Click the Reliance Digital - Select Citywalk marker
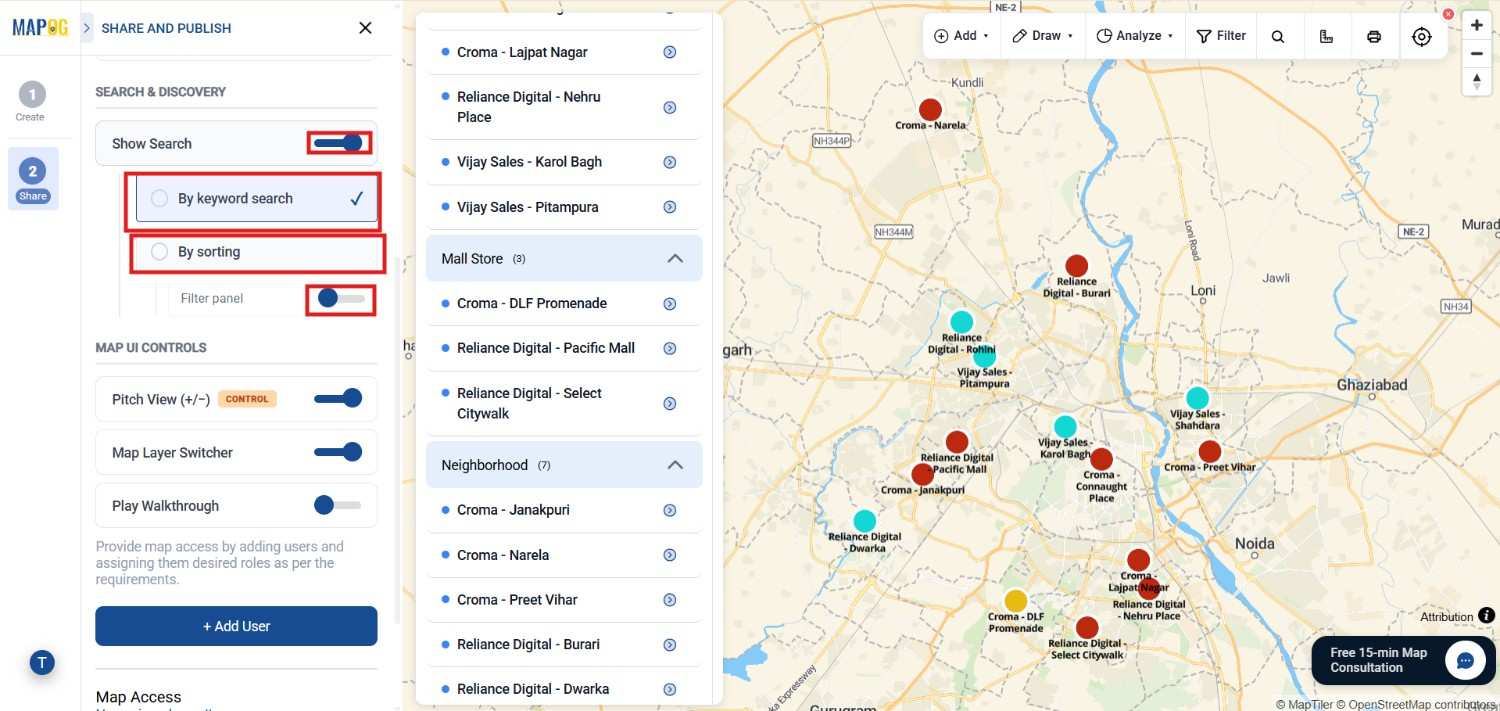The width and height of the screenshot is (1500, 711). point(1087,628)
